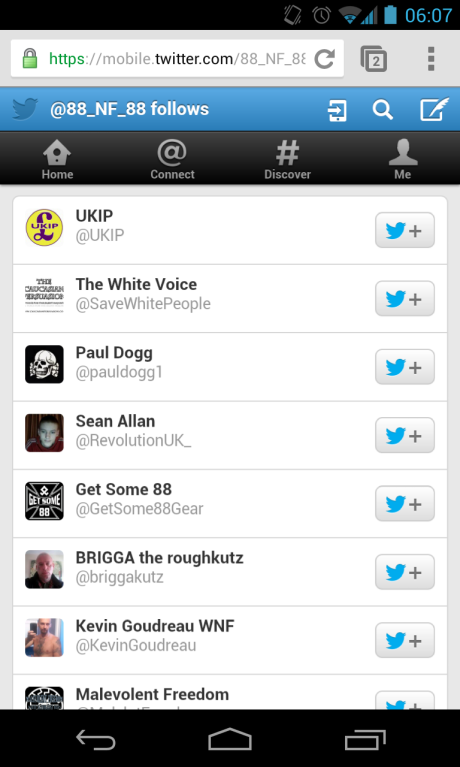Compose a new tweet with quill icon
Screen dimensions: 460x767
(435, 109)
